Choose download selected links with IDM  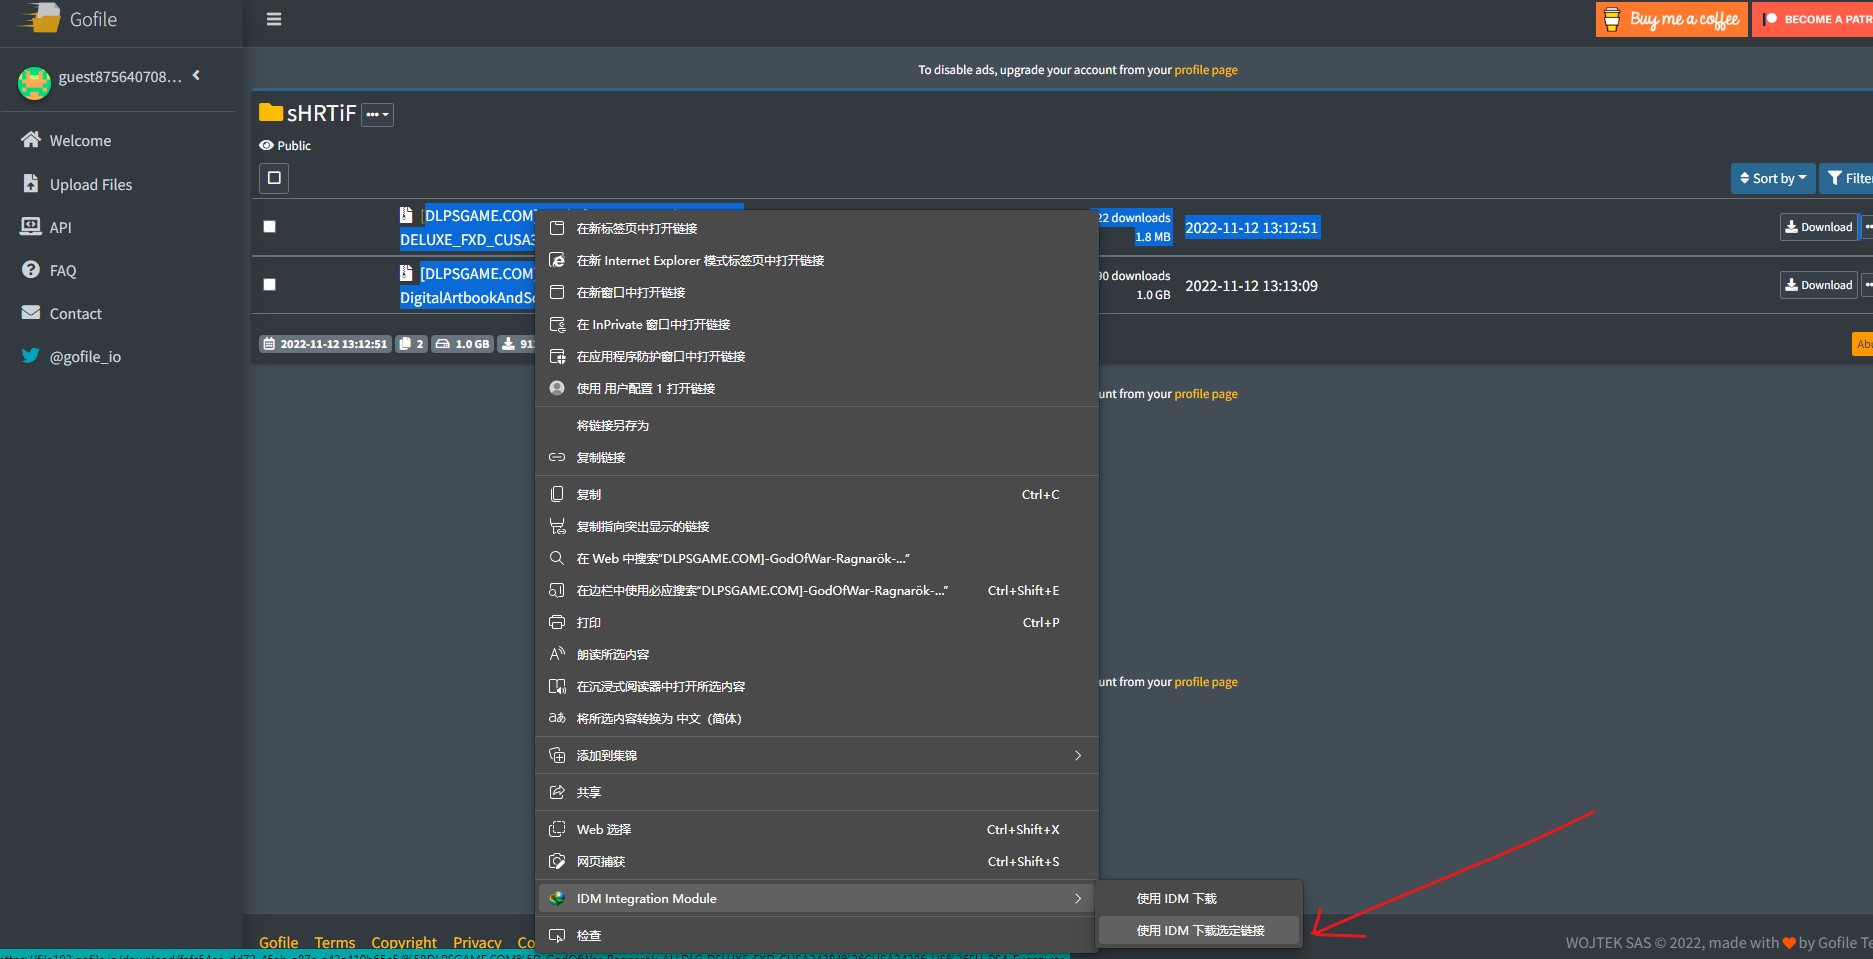tap(1199, 931)
